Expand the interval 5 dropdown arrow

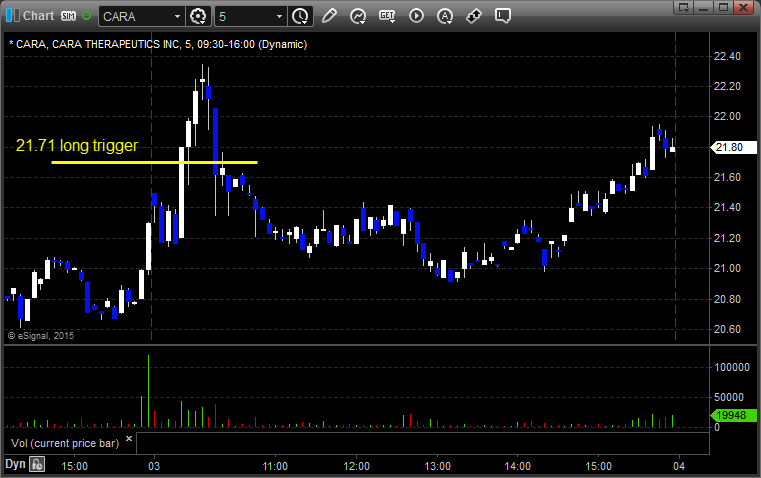click(280, 16)
